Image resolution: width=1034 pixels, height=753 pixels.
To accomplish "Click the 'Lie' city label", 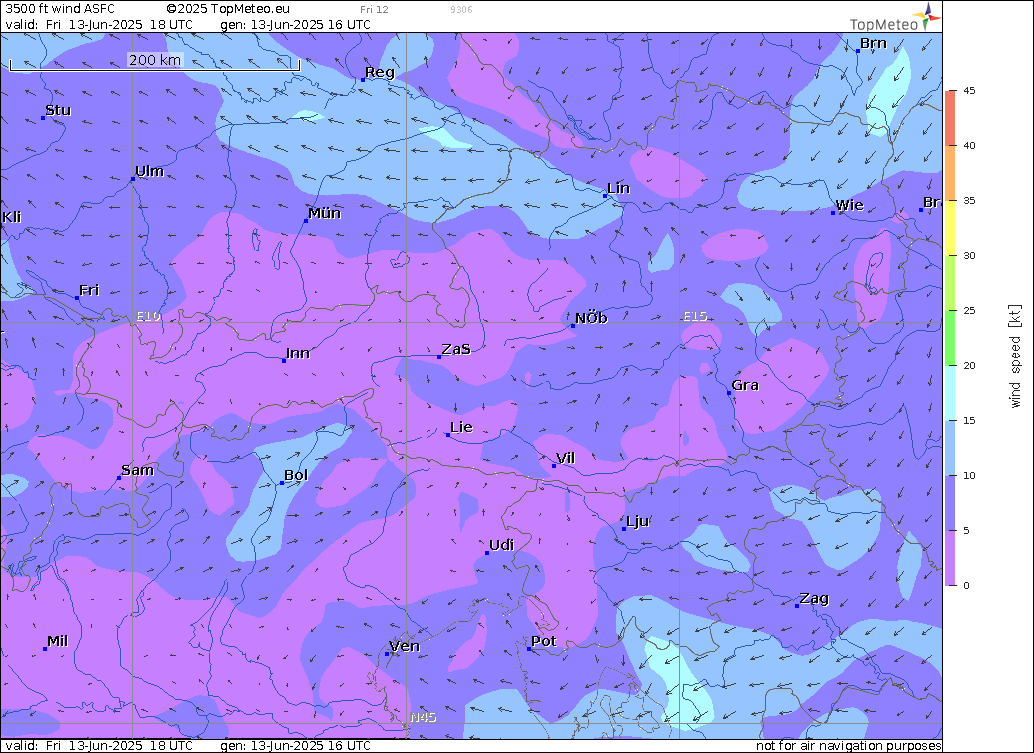I will coord(461,427).
